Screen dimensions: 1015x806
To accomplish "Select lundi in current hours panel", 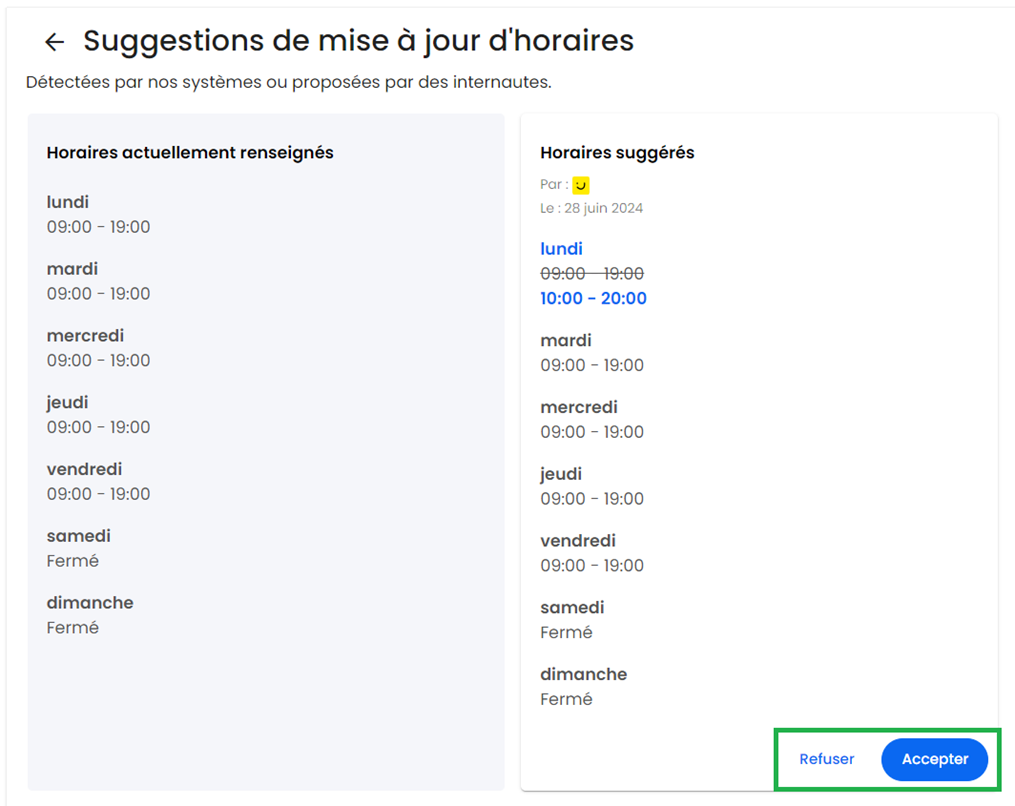I will pos(67,202).
